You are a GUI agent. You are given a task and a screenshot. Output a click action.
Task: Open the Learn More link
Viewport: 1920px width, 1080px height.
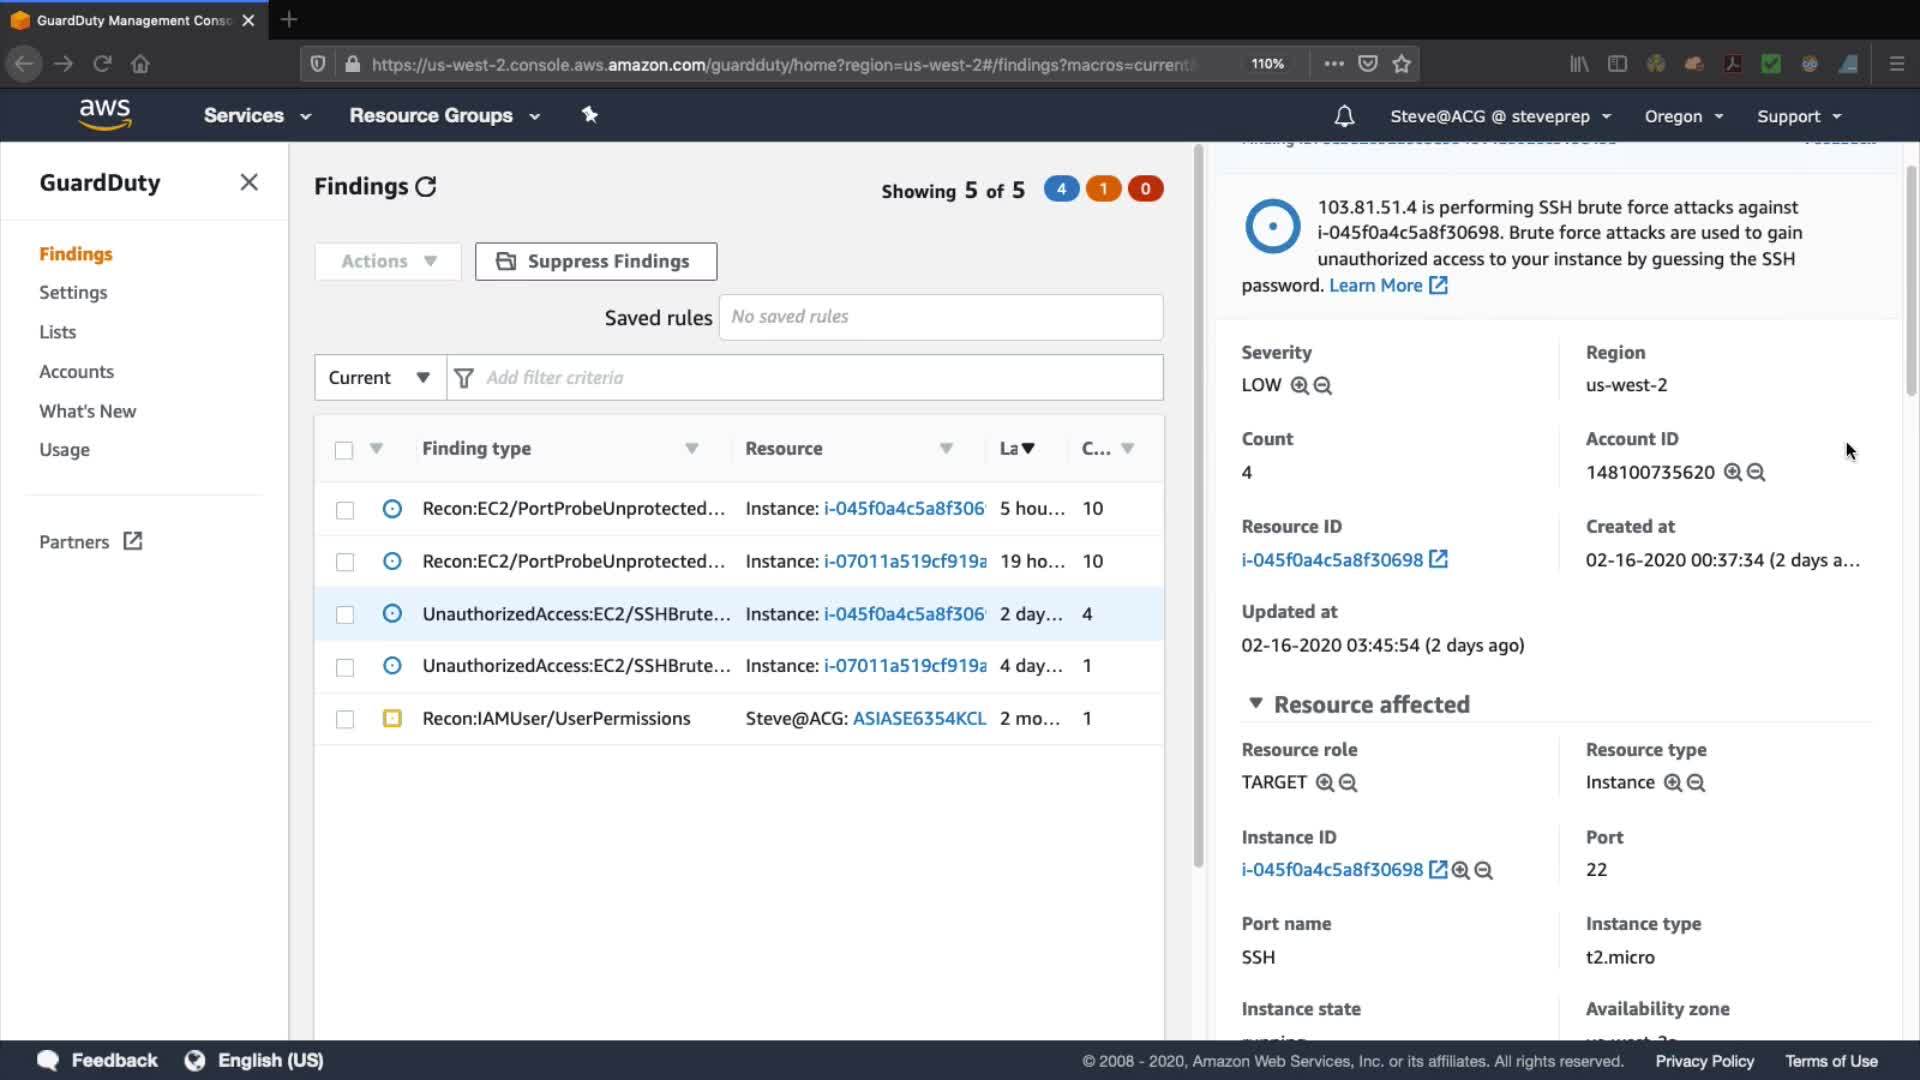[1375, 286]
